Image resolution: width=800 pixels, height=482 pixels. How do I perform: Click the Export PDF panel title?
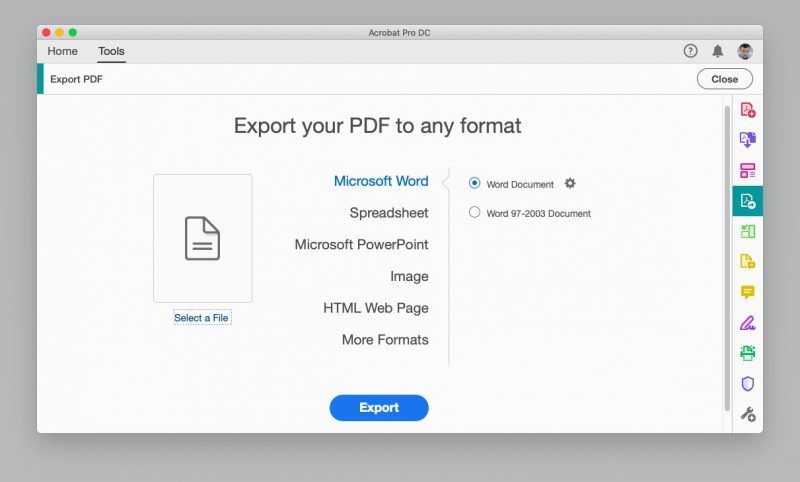tap(76, 79)
